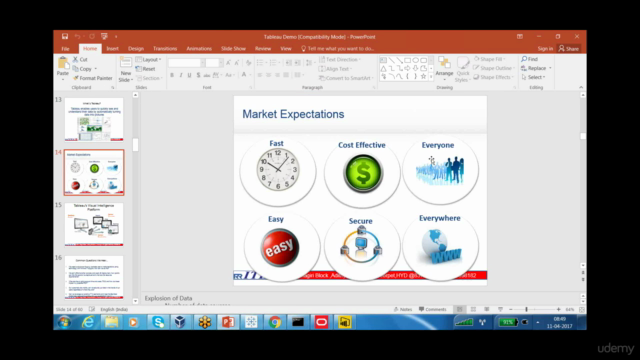Click the Replace button

point(533,68)
